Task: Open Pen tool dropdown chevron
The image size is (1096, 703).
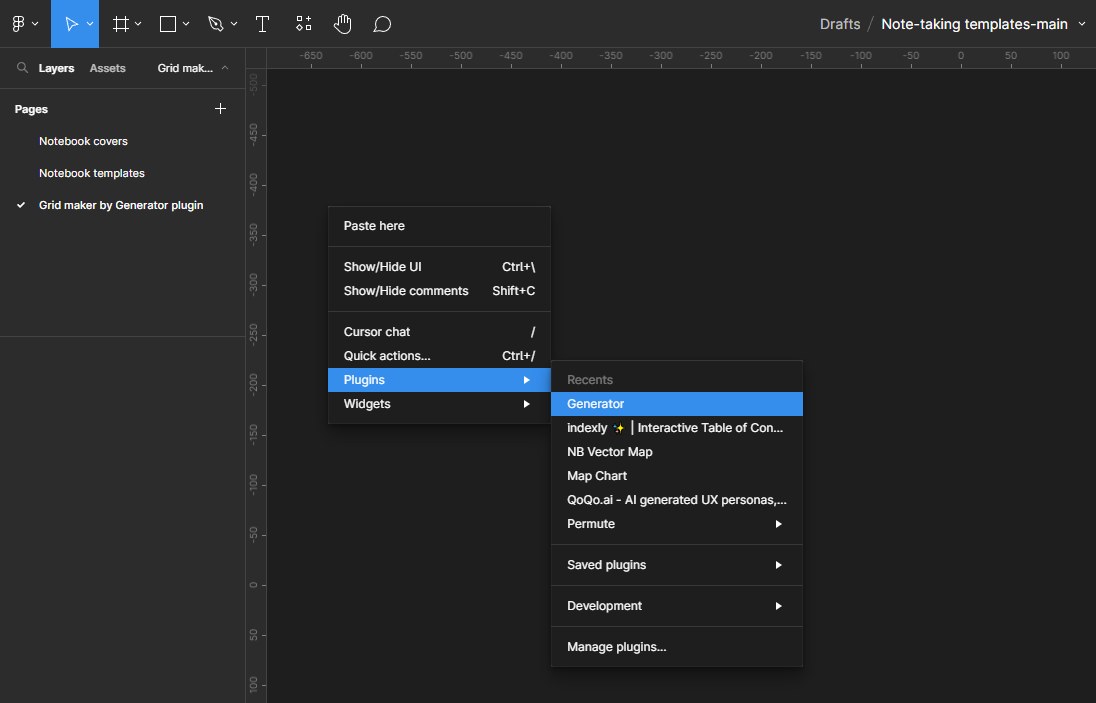Action: [234, 24]
